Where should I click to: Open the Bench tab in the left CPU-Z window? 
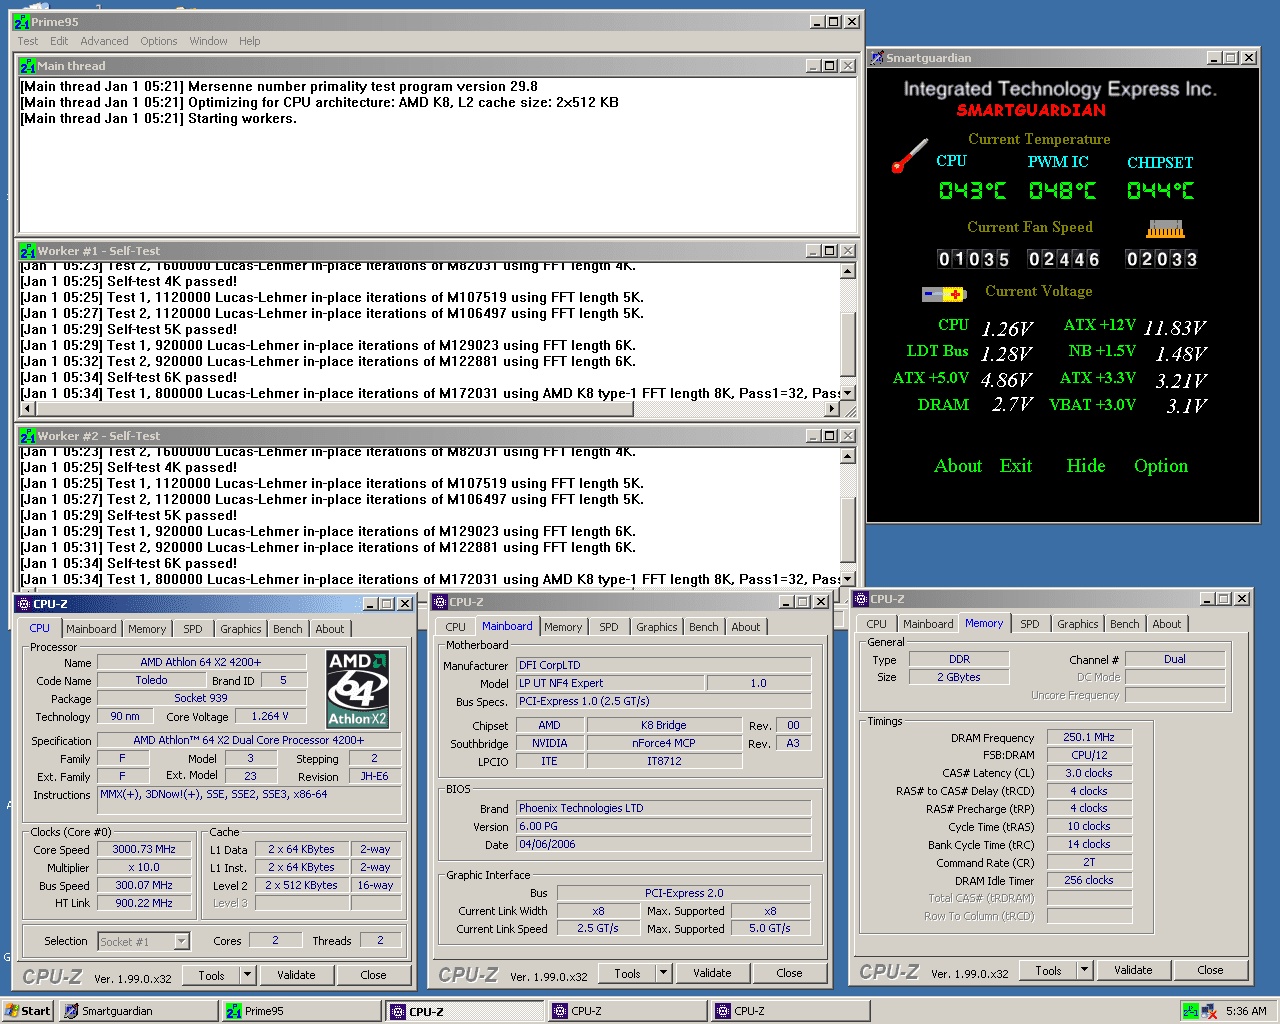287,629
